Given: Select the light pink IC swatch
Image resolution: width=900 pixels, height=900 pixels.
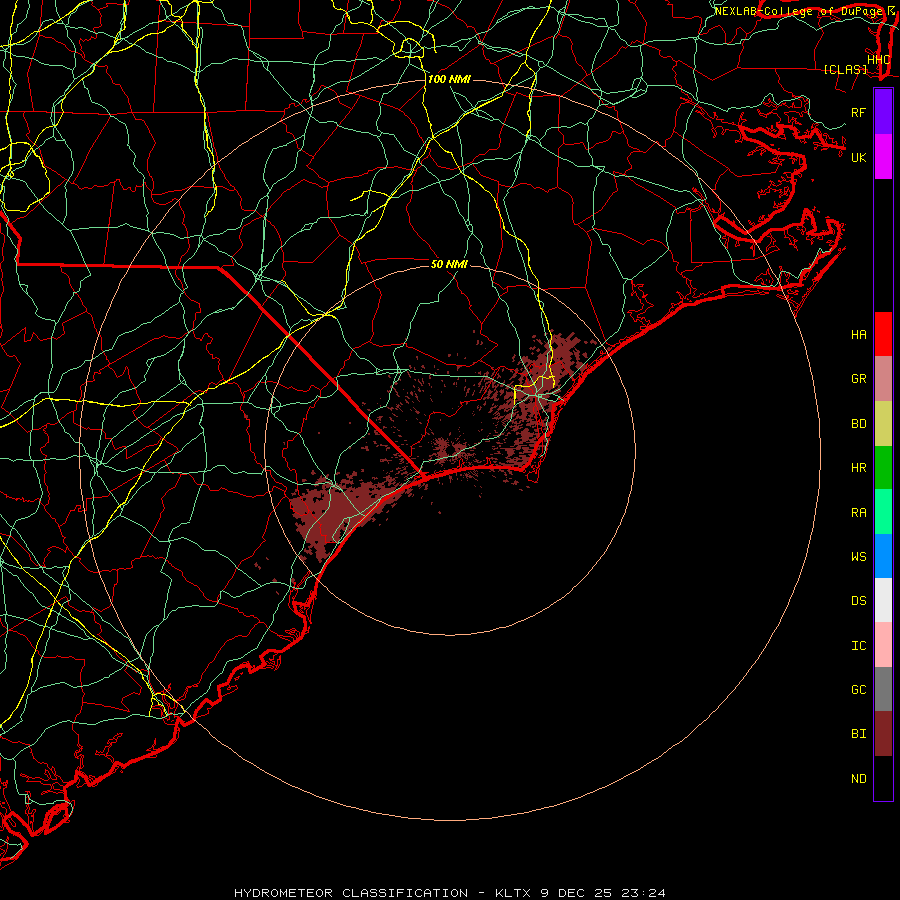Looking at the screenshot, I should pyautogui.click(x=883, y=645).
